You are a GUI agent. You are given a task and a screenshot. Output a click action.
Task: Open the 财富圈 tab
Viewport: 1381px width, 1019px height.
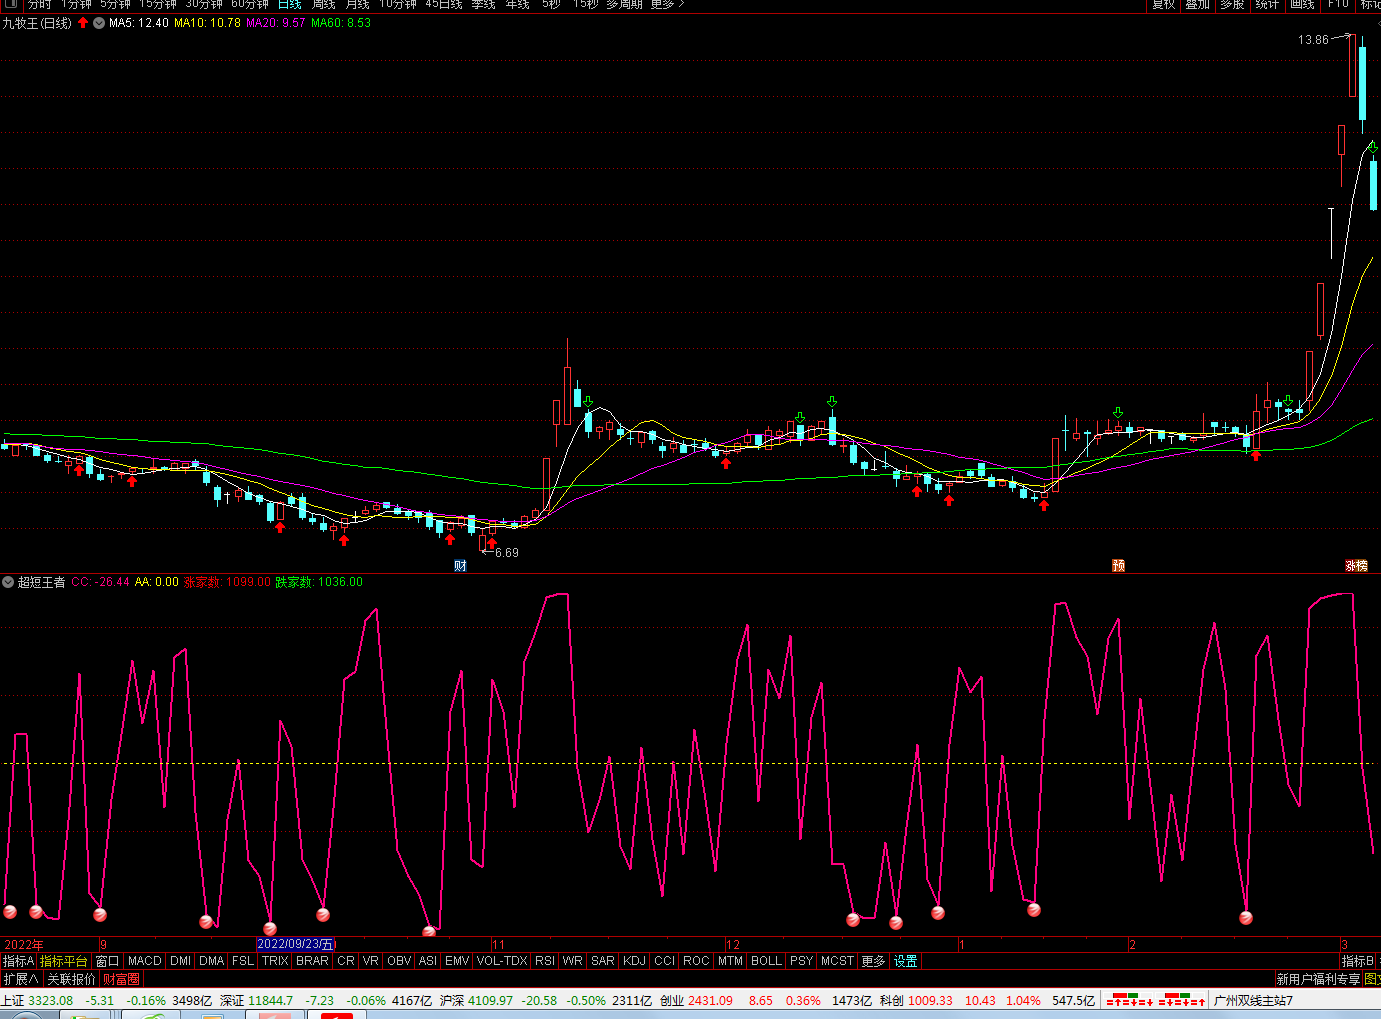[x=121, y=979]
